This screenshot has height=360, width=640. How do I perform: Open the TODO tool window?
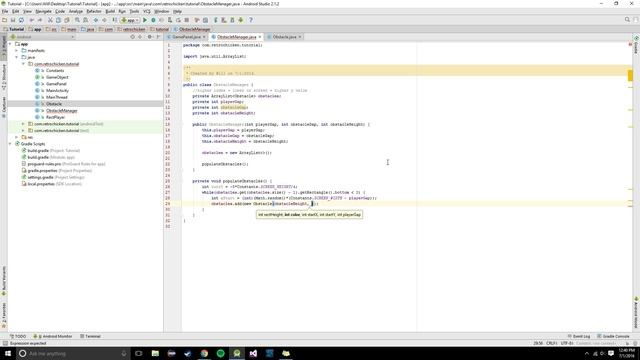(x=18, y=336)
